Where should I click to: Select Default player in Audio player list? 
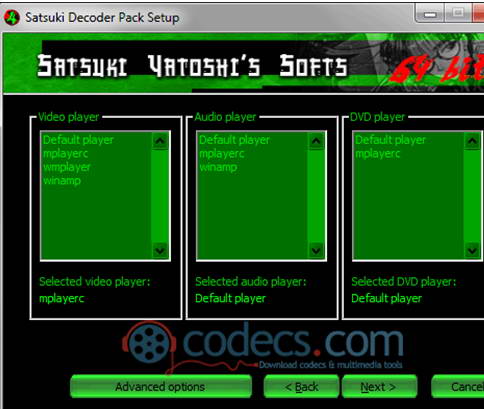pos(234,140)
